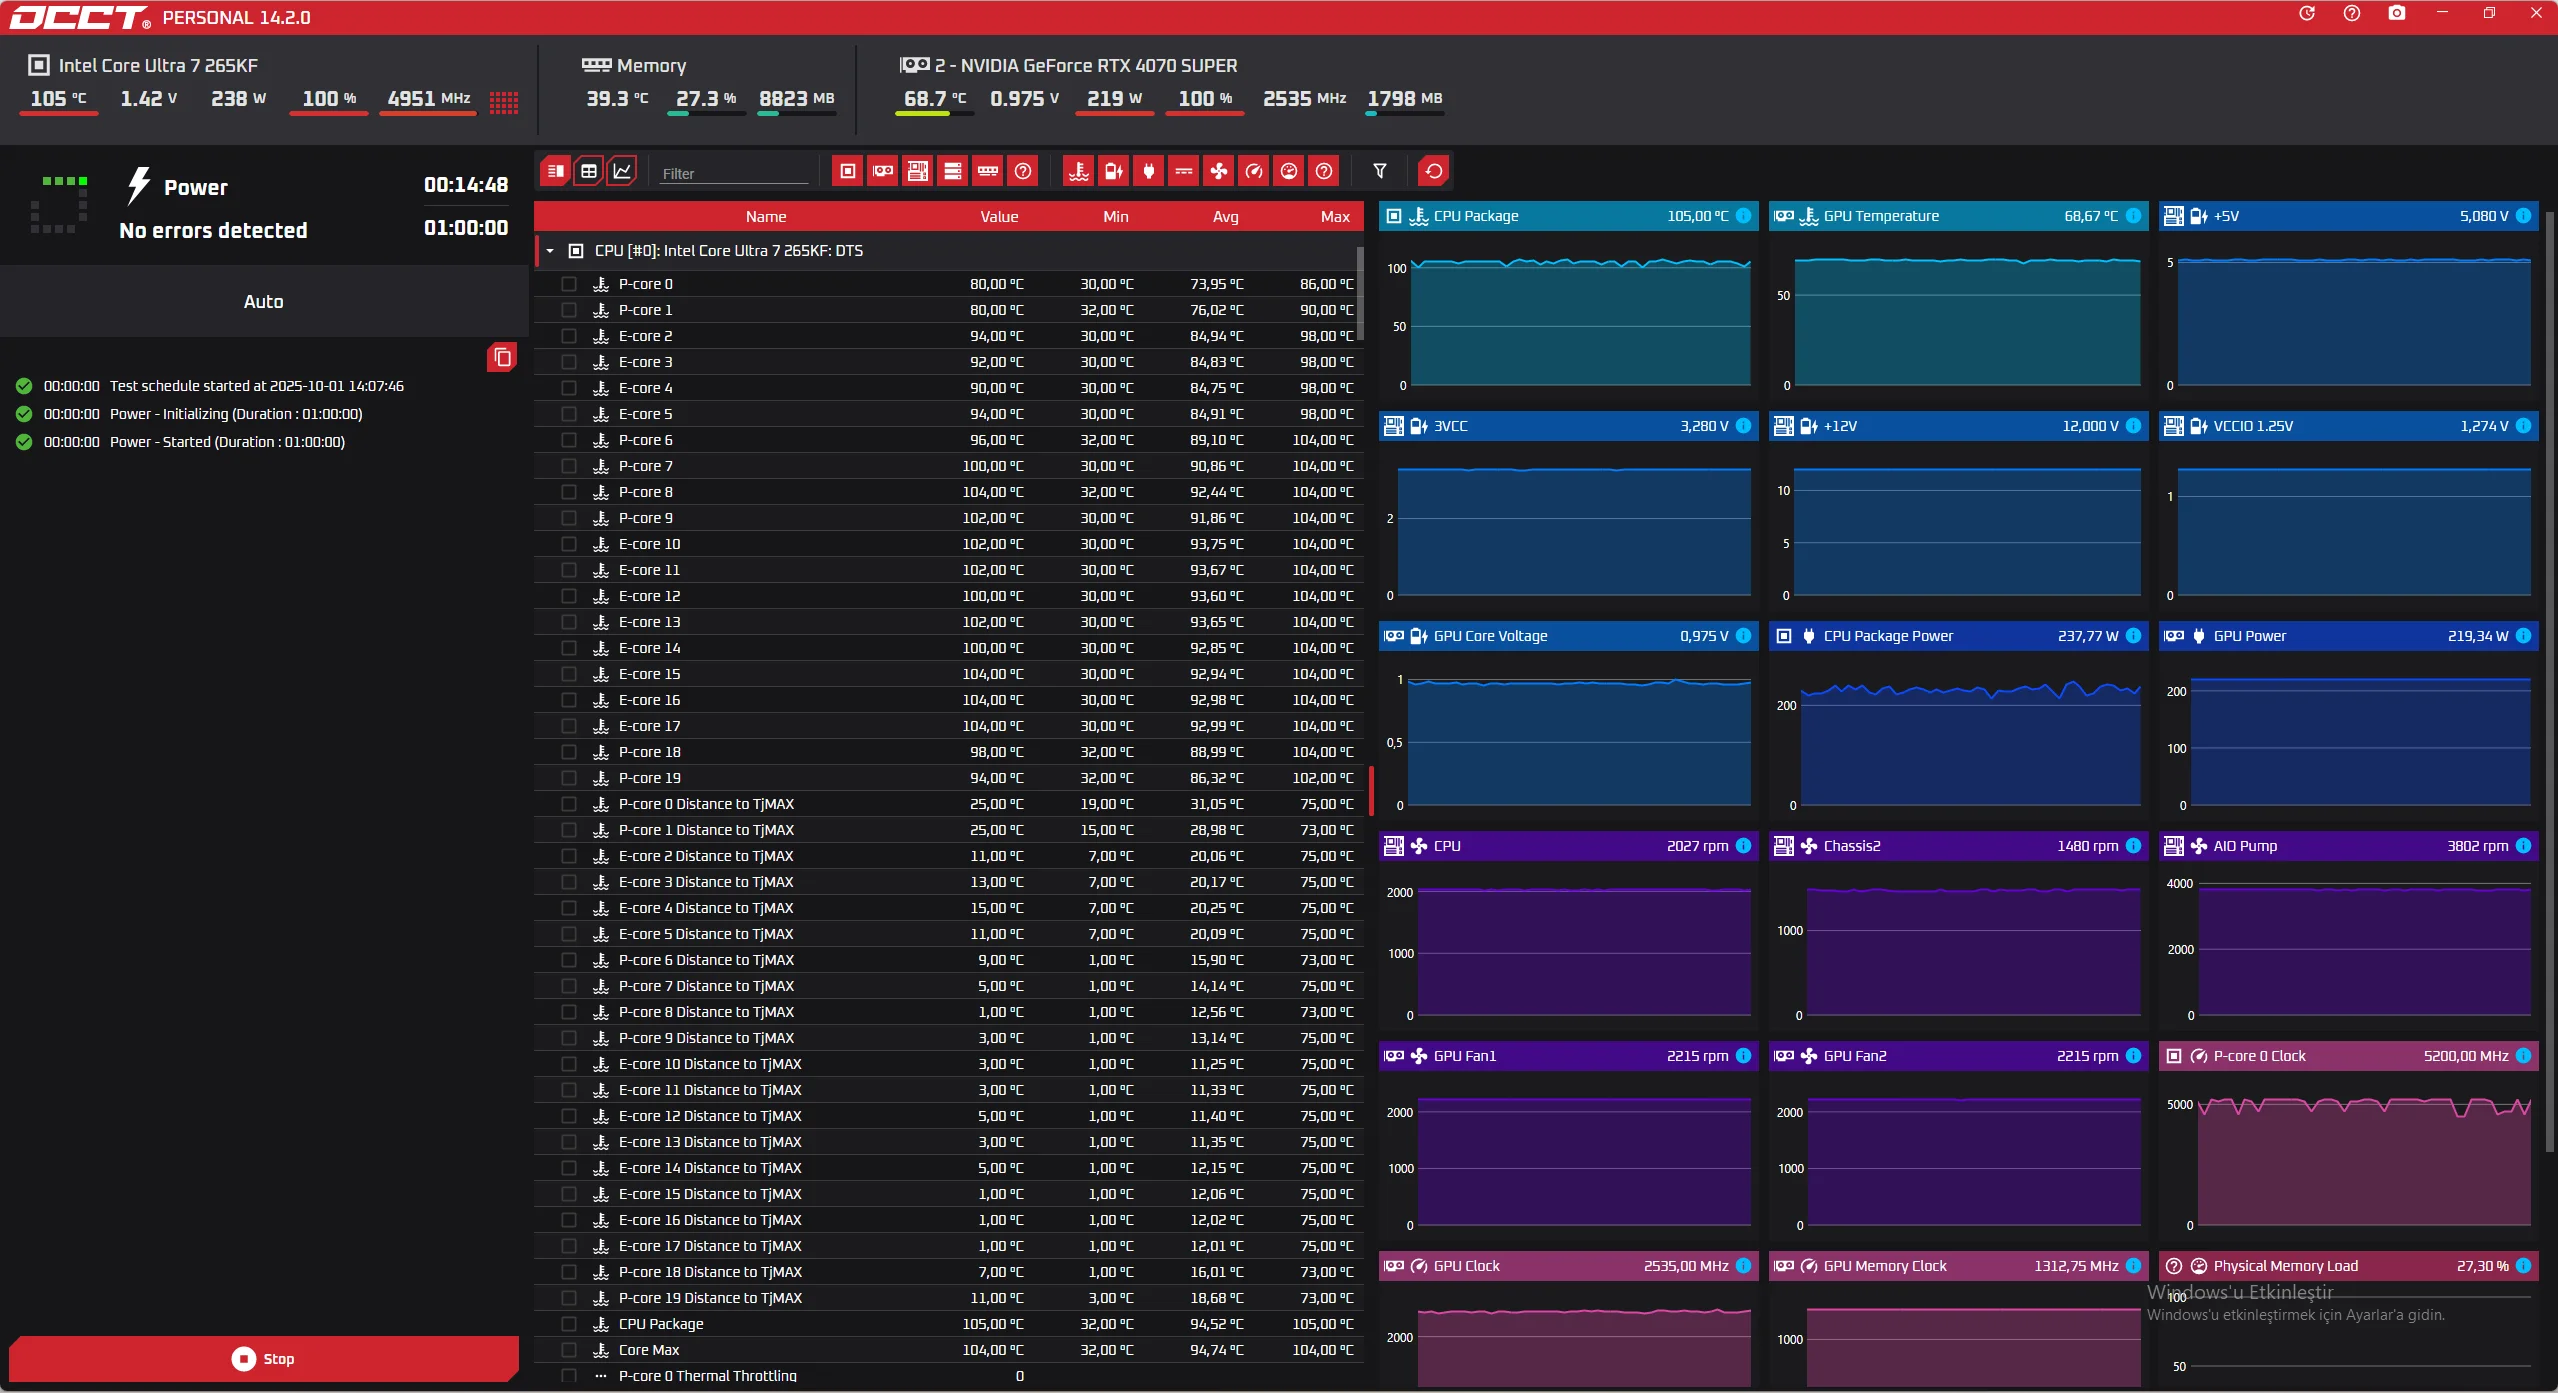Click the Auto schedule button
The image size is (2558, 1393).
(263, 302)
